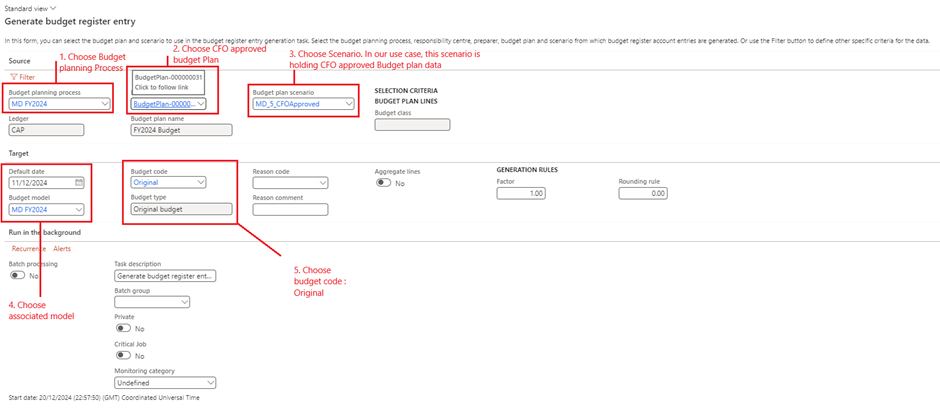
Task: Click the Generate budget register entry title
Action: (x=70, y=22)
